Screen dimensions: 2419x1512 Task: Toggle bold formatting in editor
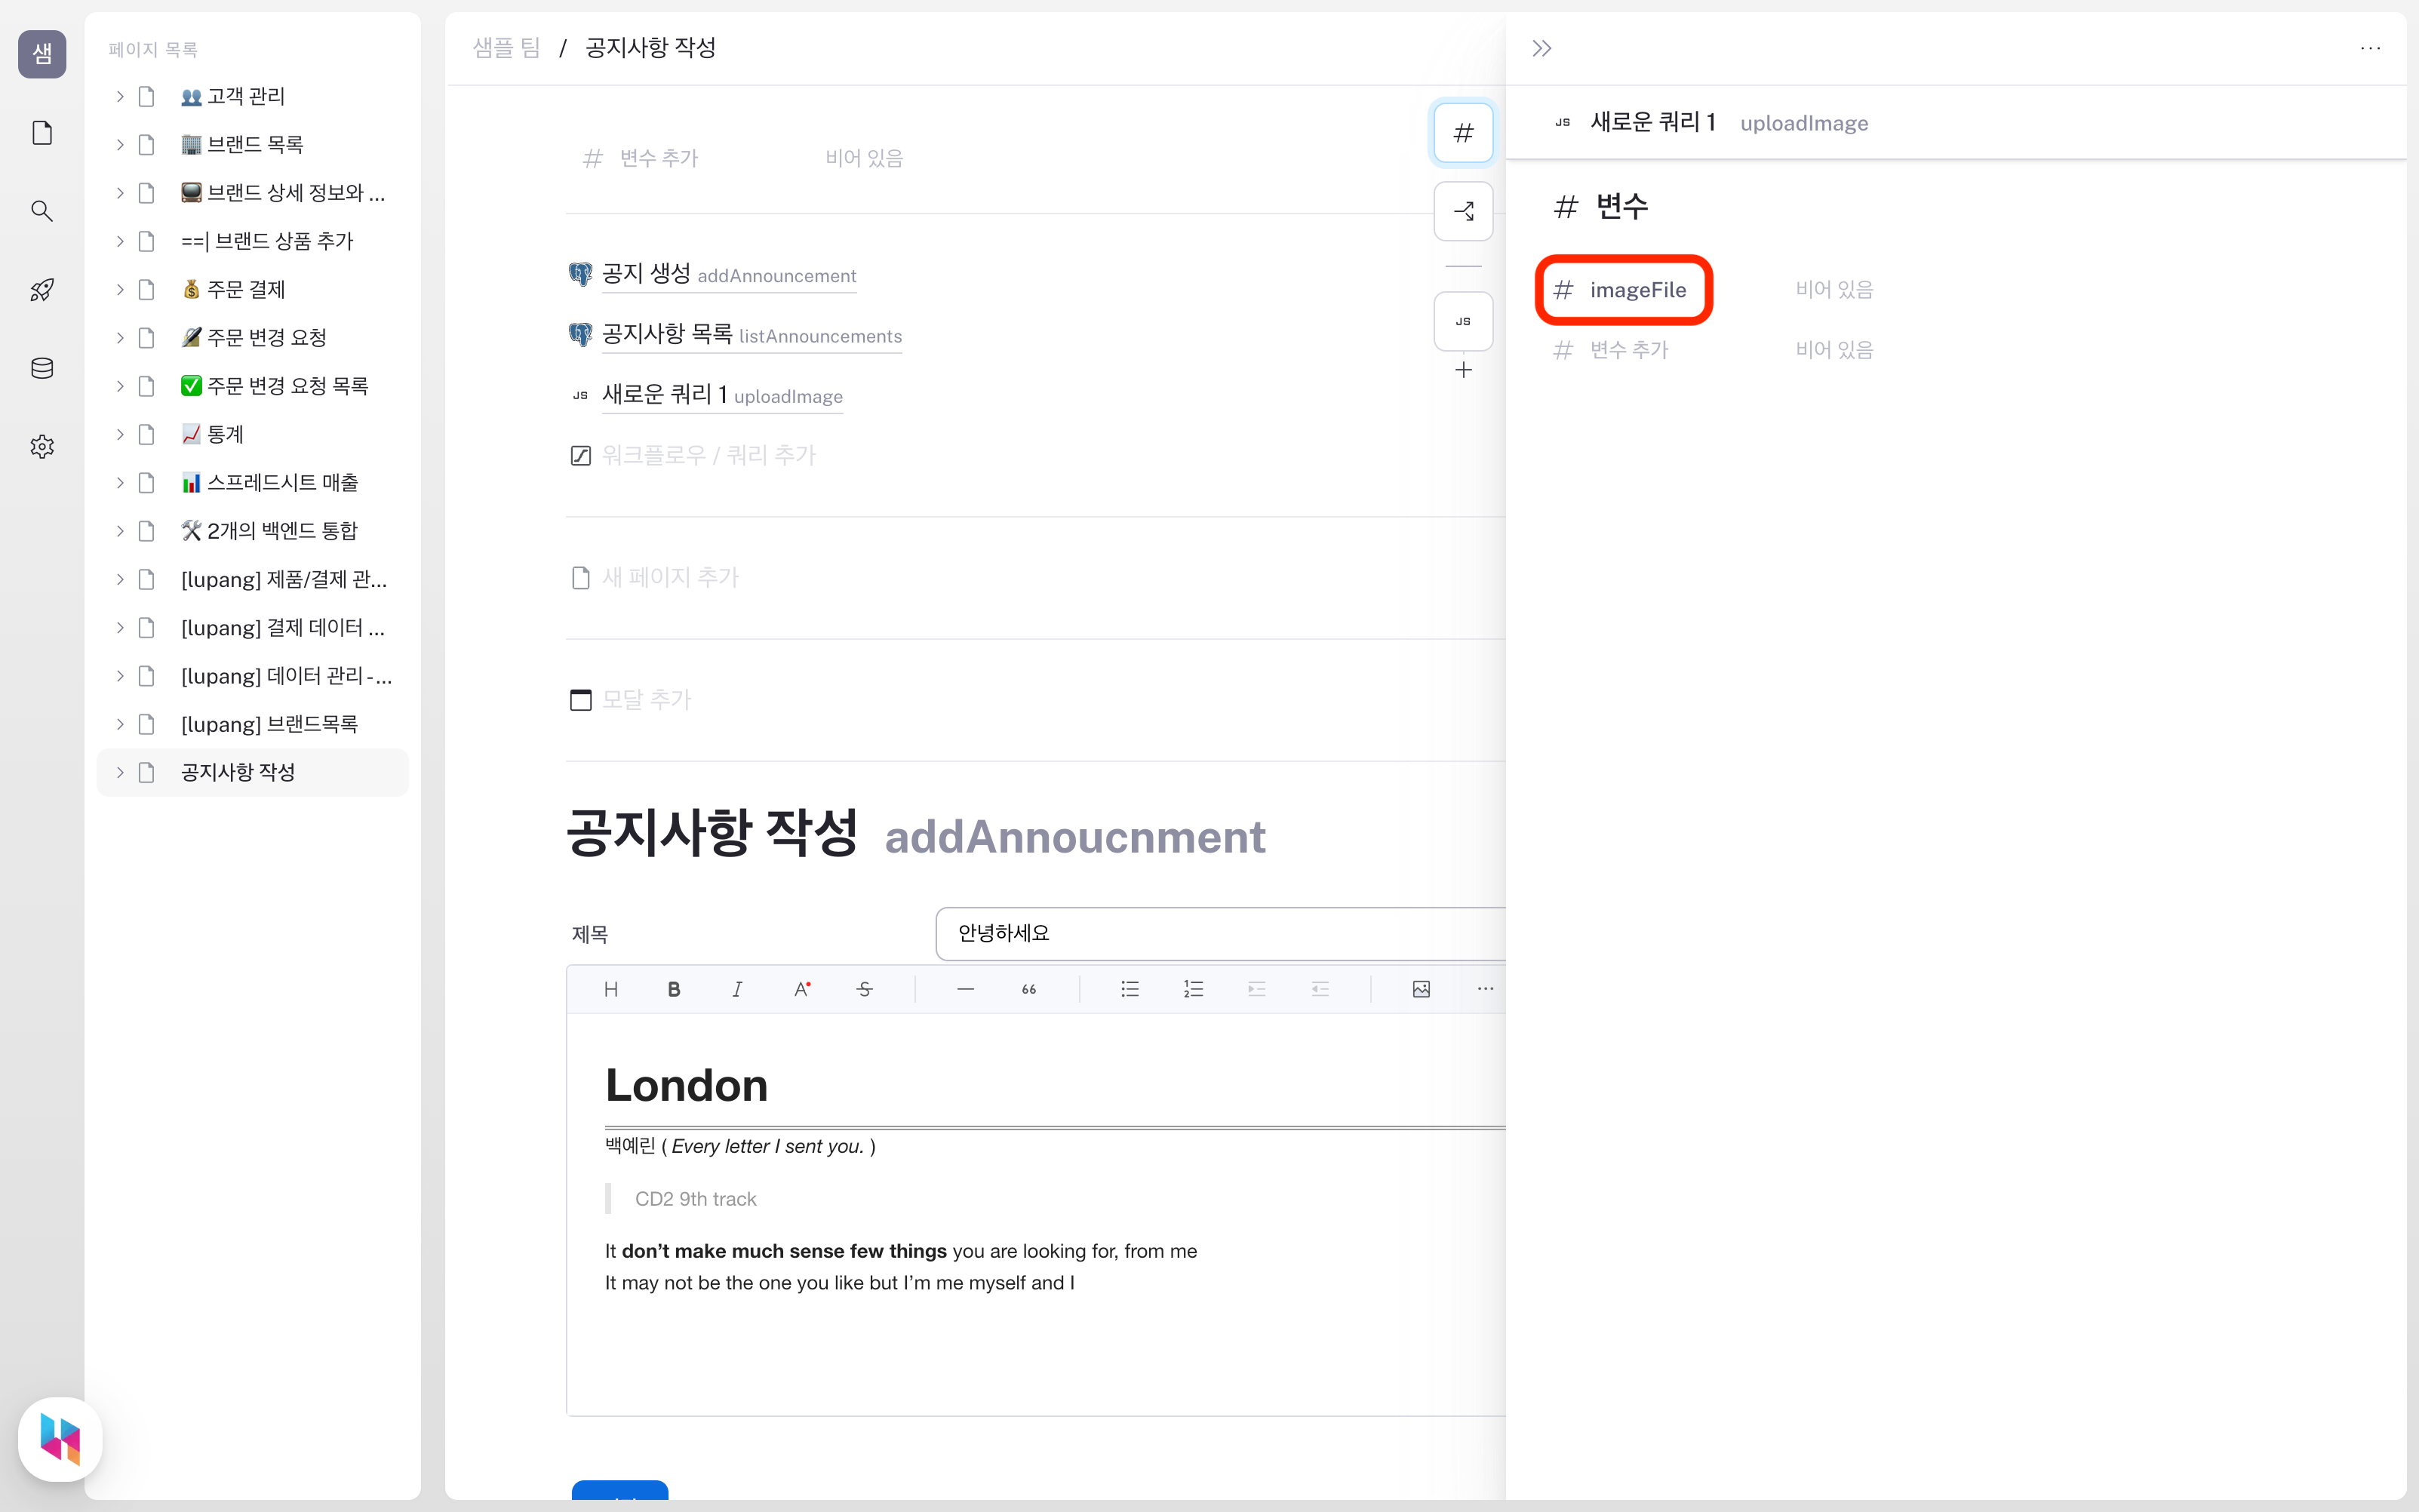tap(674, 989)
